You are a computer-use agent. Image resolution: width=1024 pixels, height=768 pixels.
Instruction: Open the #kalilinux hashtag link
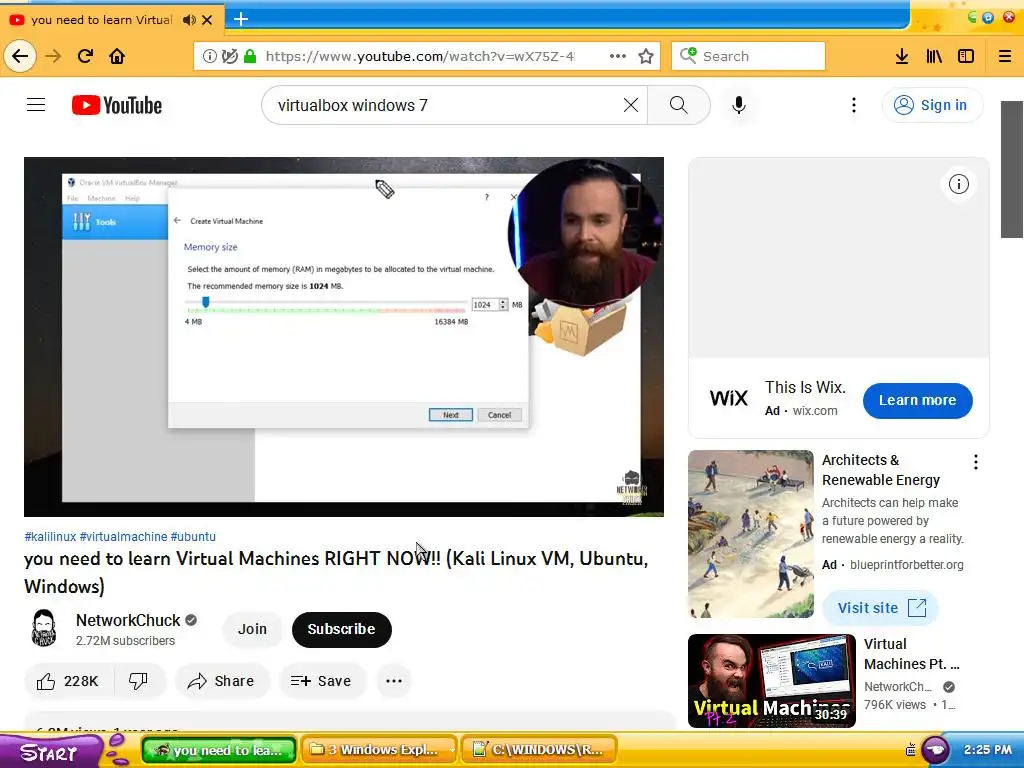pos(50,536)
